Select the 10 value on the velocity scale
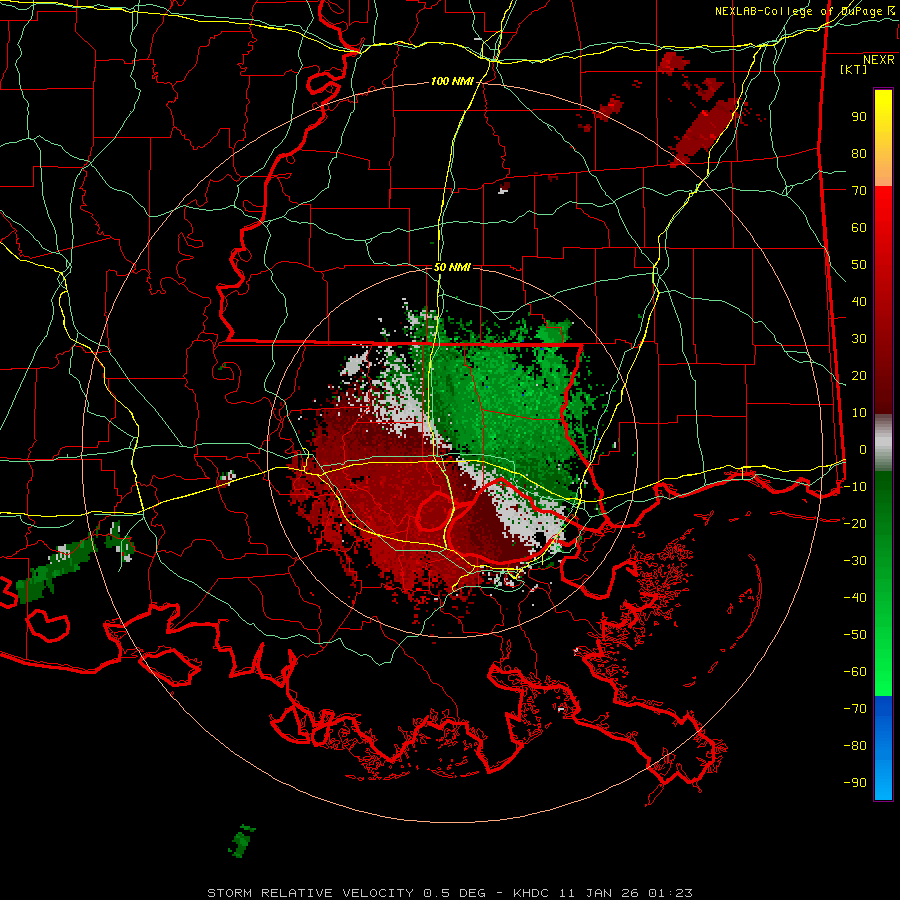Image resolution: width=900 pixels, height=900 pixels. (x=859, y=413)
